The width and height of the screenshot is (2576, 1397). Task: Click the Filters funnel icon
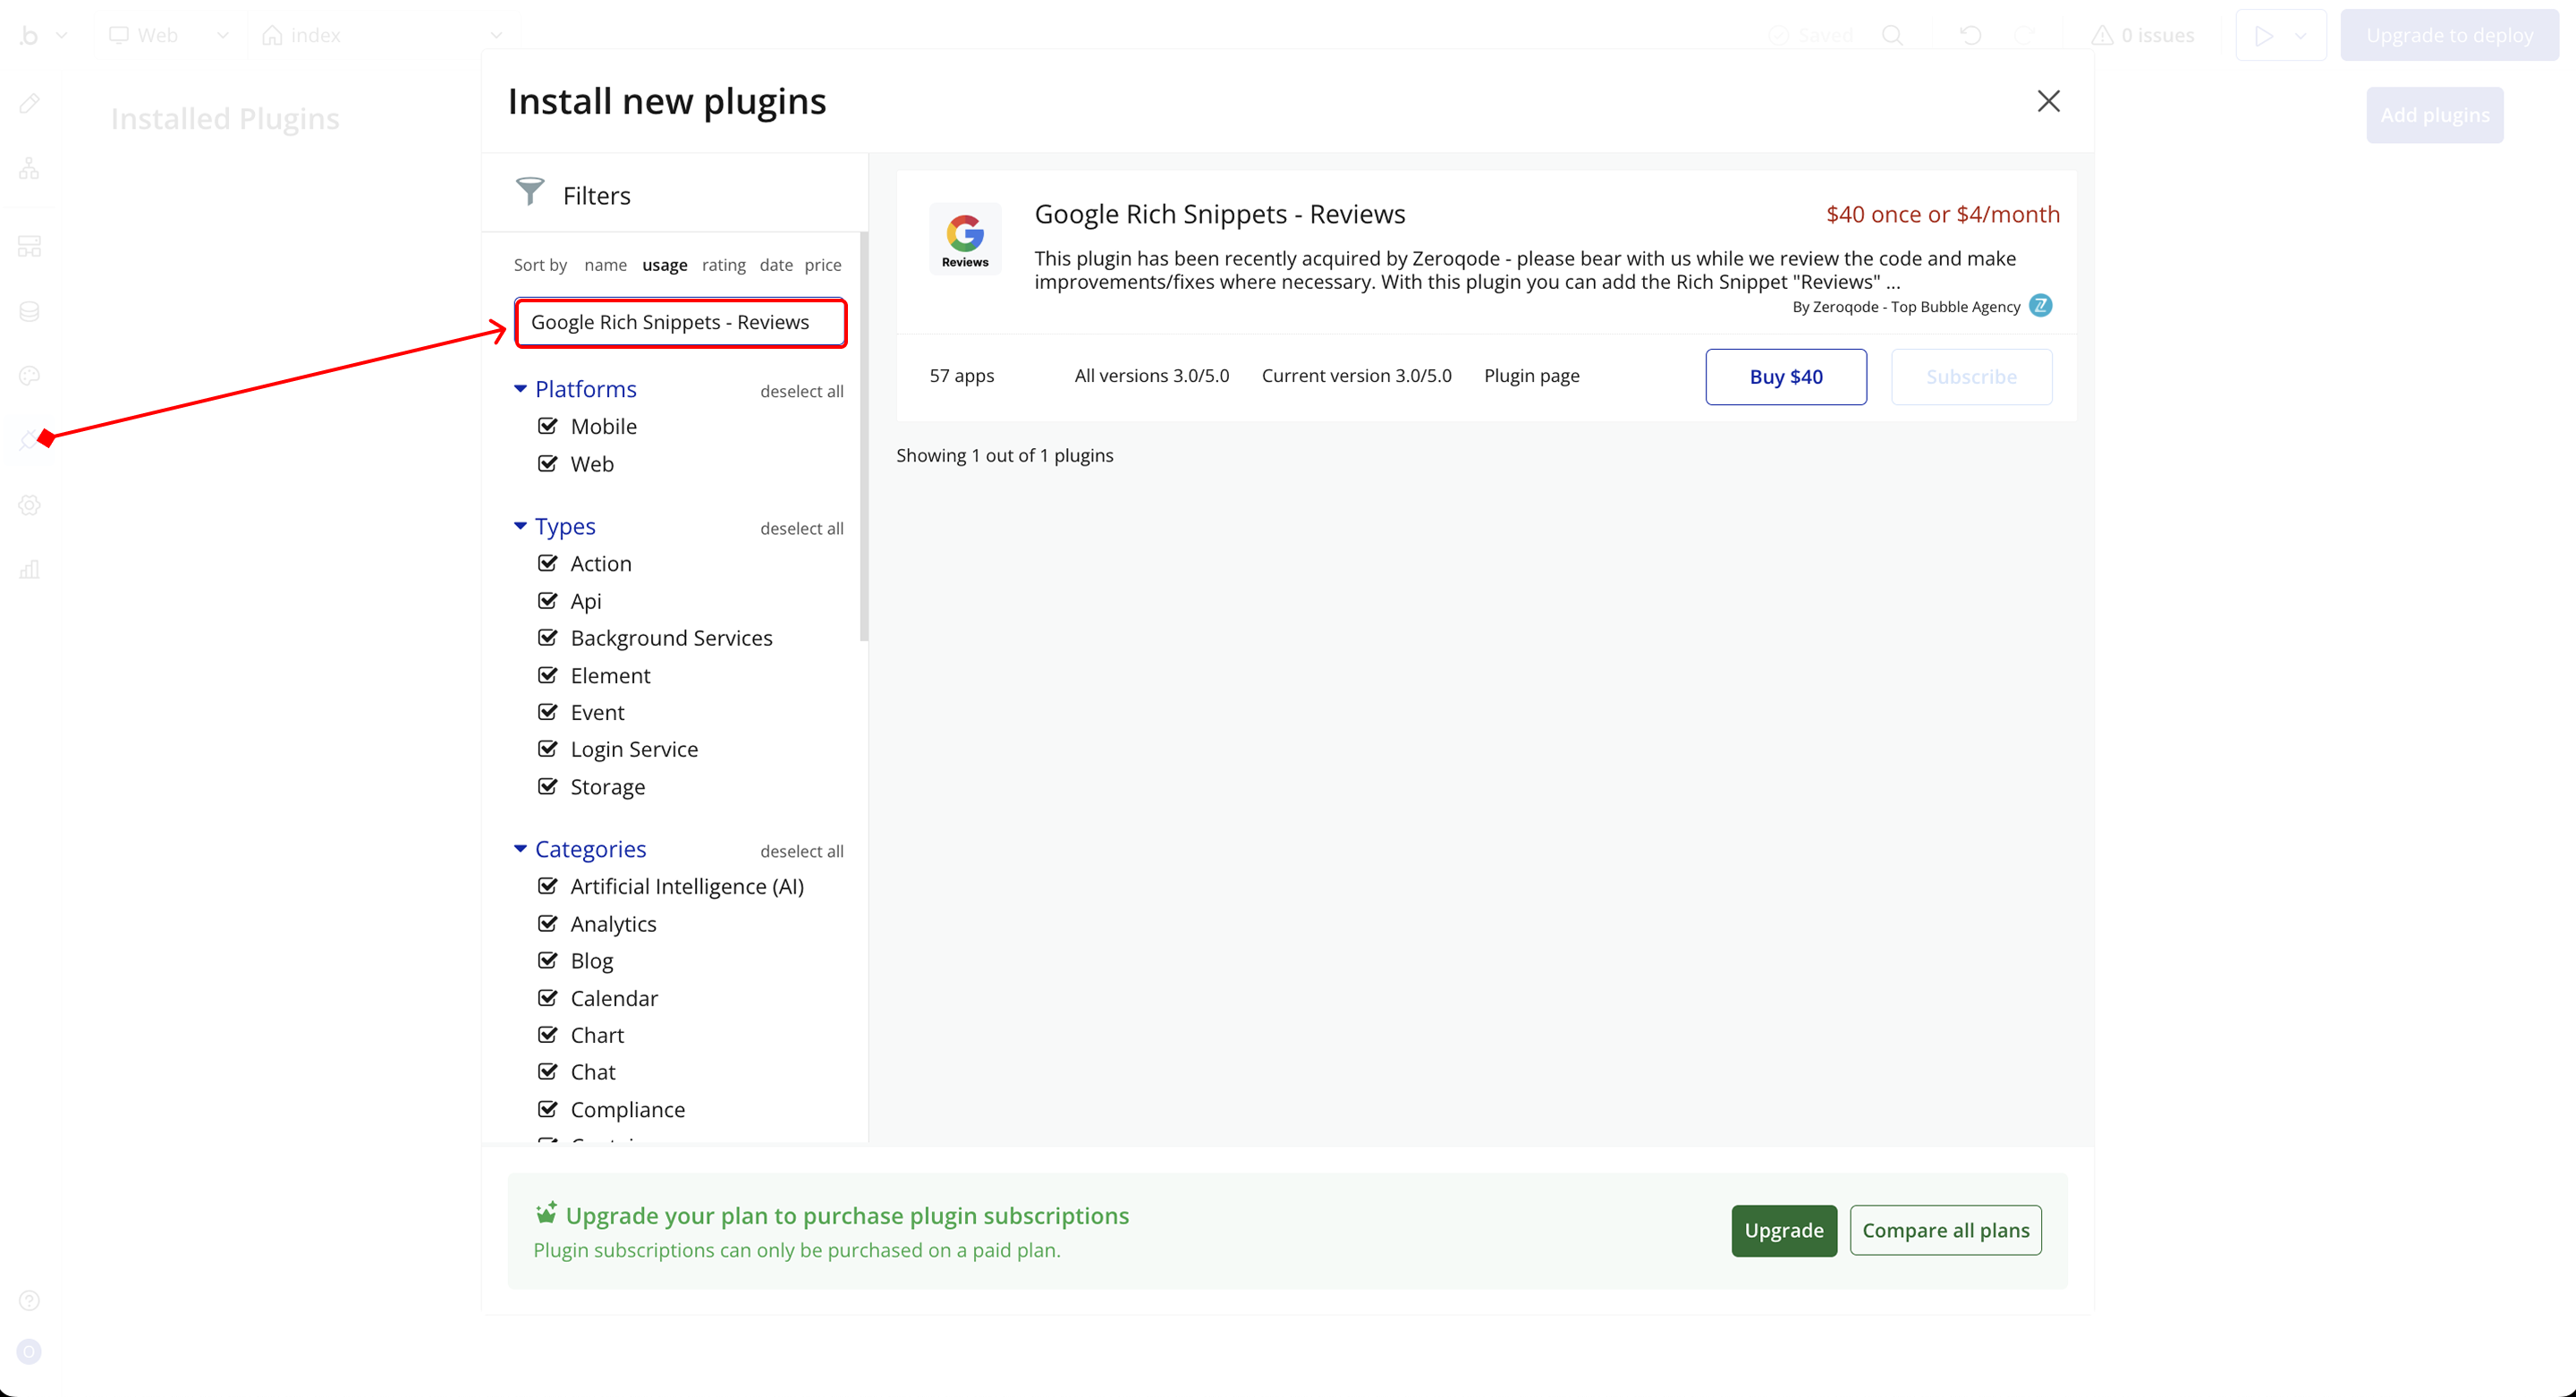click(x=529, y=191)
